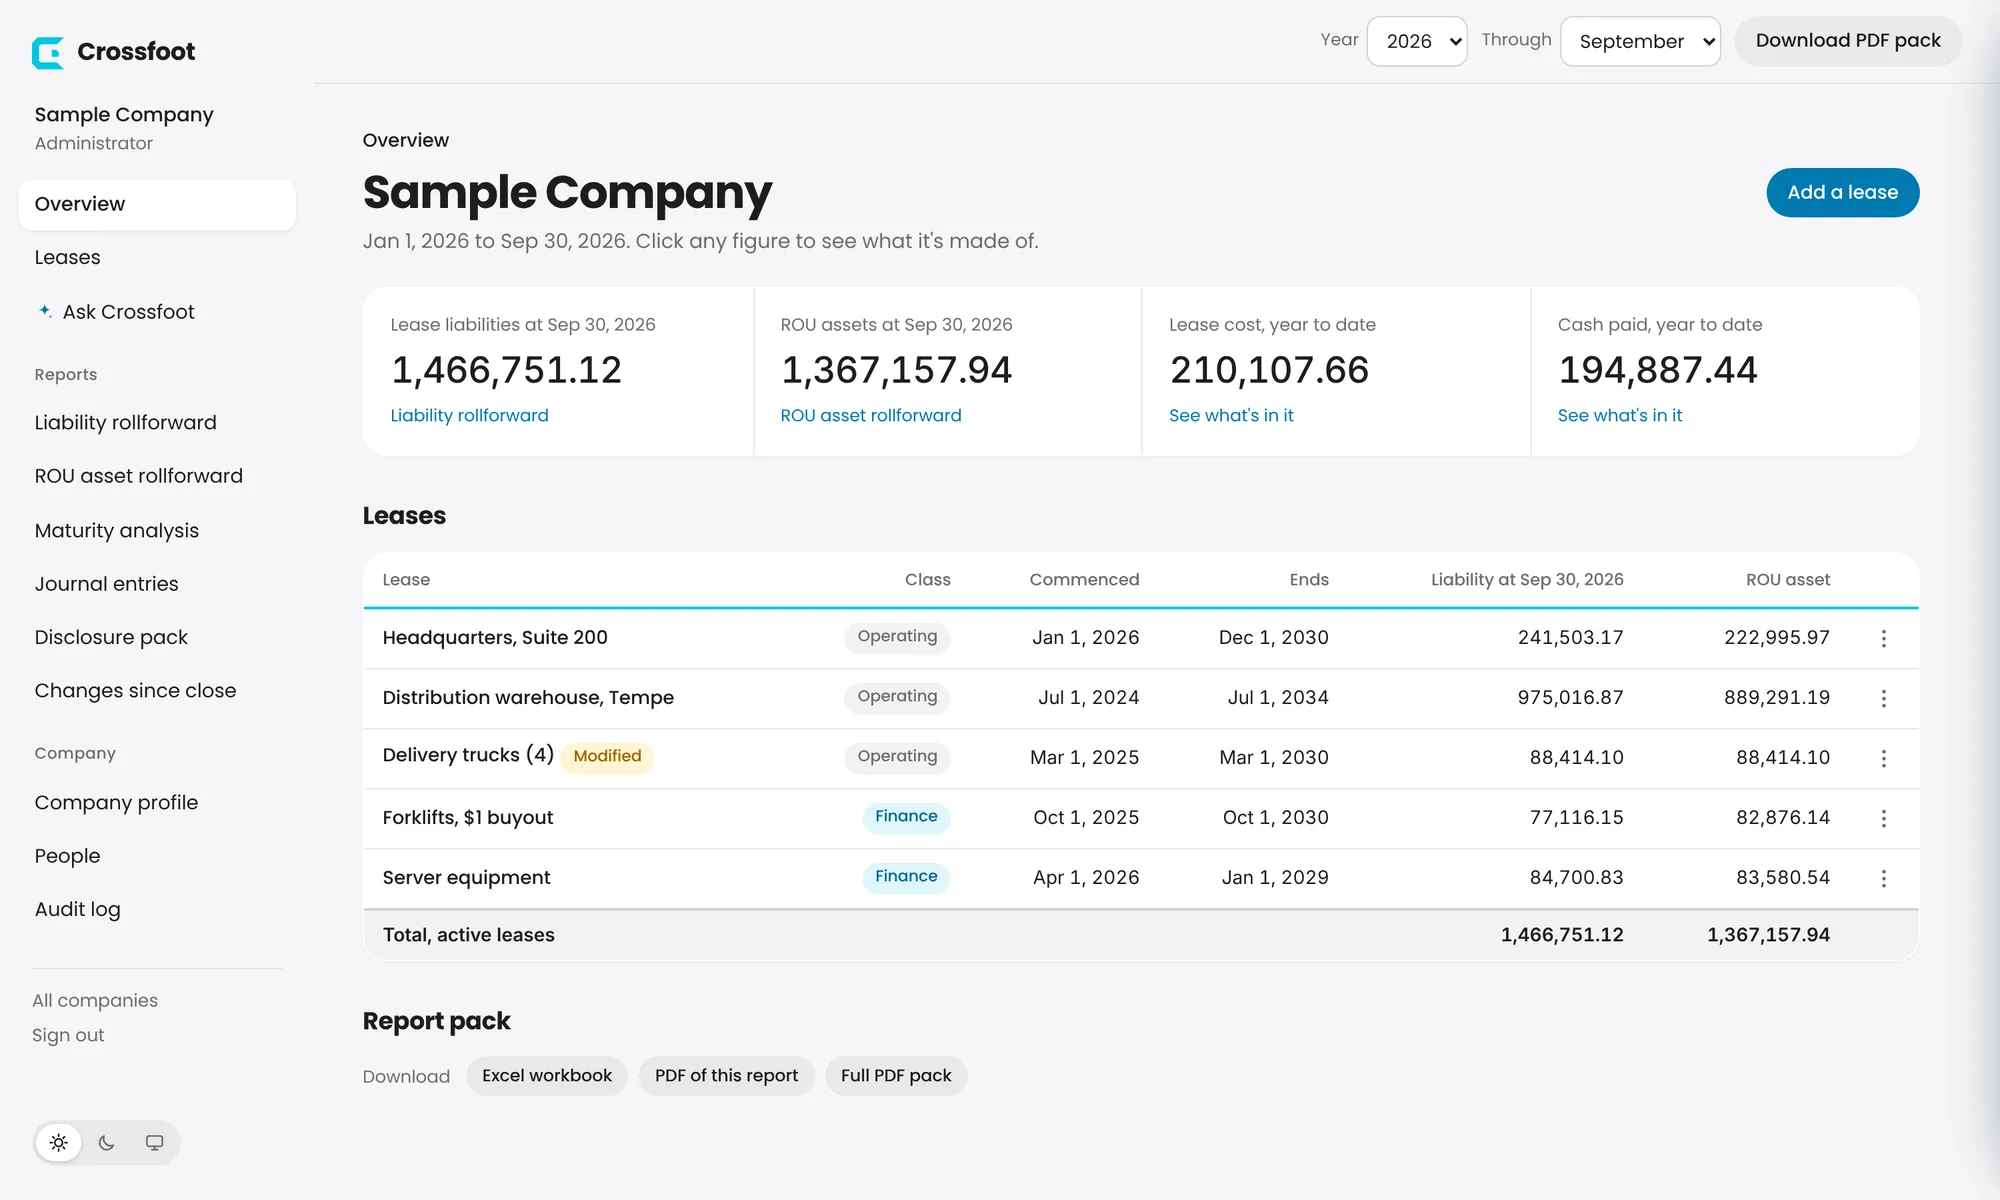
Task: Click the Liability at Sep 30, 2026 column header
Action: coord(1526,579)
